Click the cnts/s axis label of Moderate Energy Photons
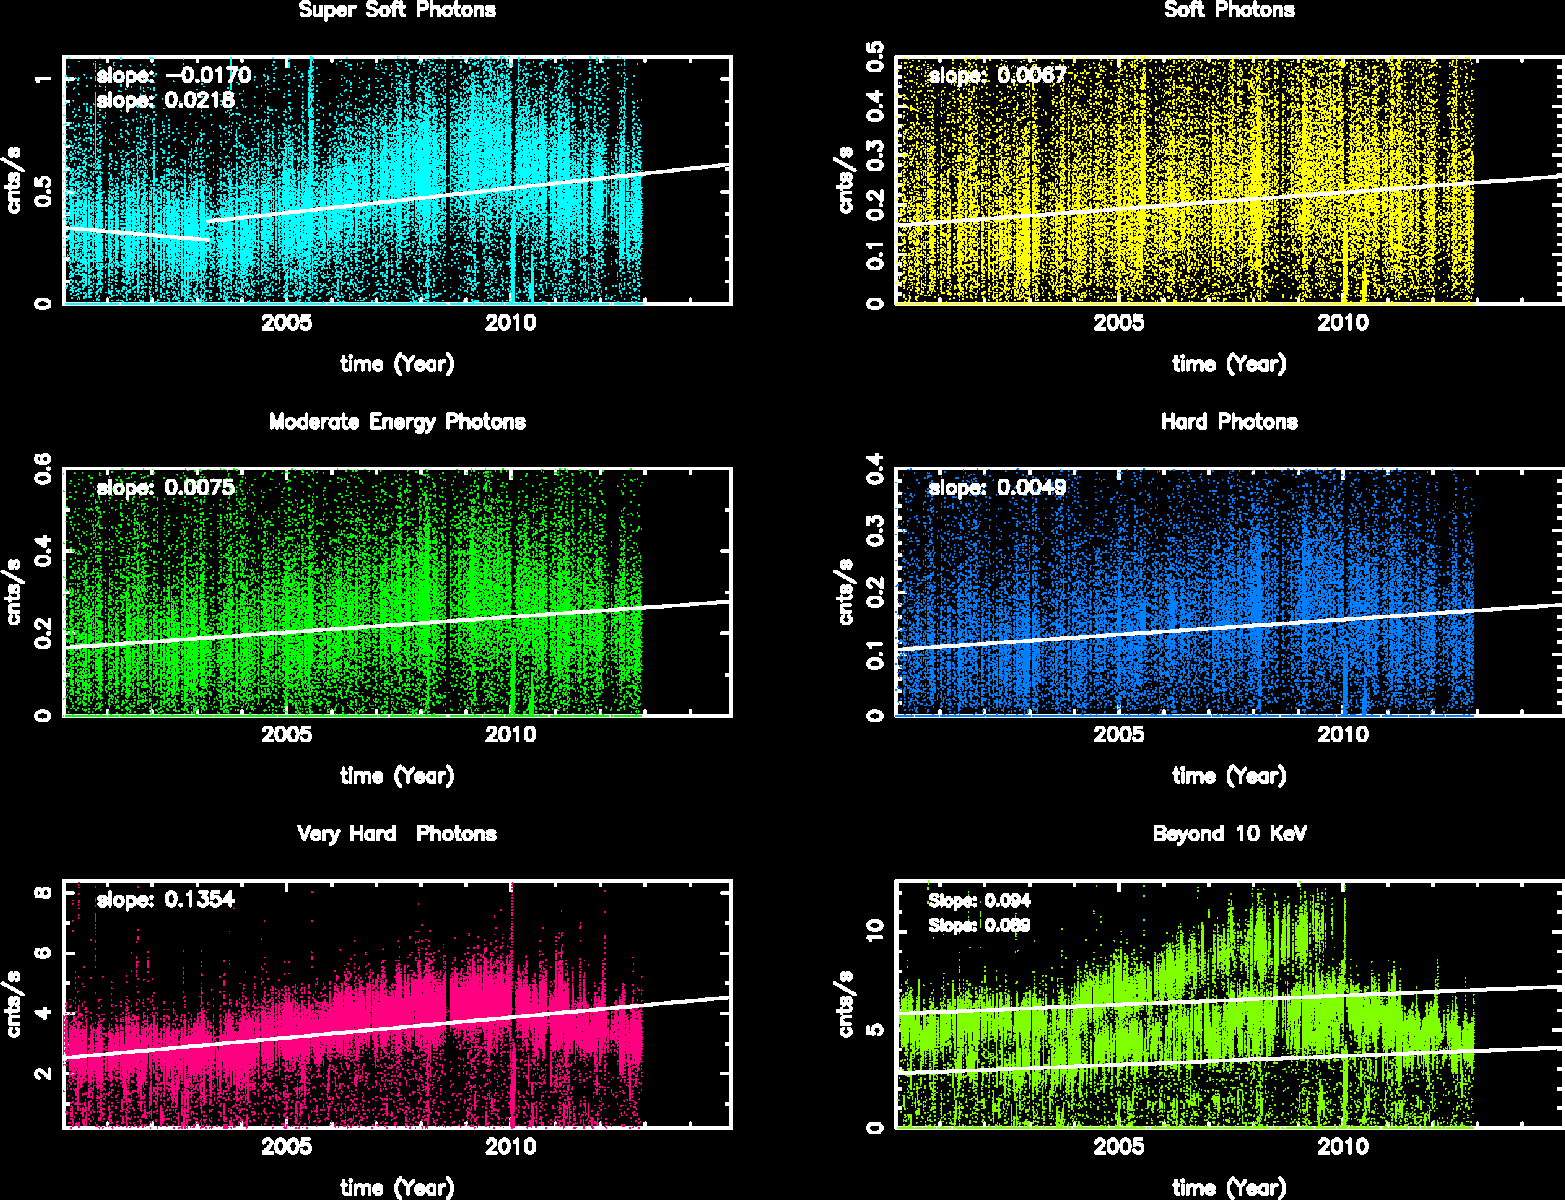1565x1200 pixels. point(14,592)
